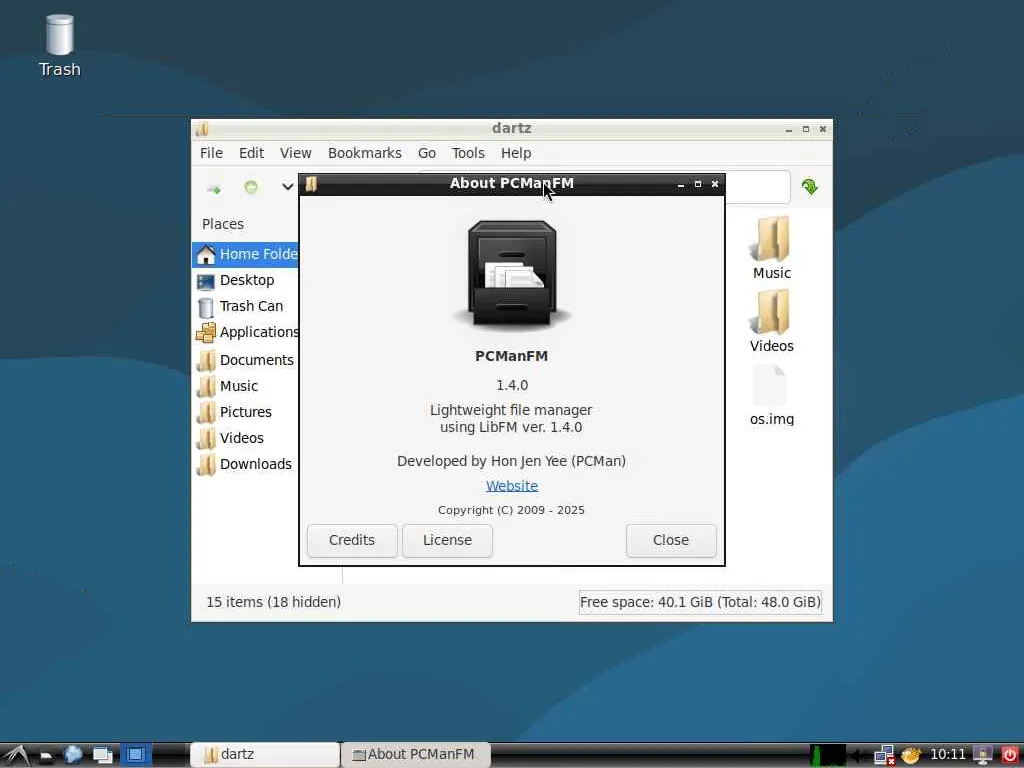Launch web browser globe icon in taskbar
Image resolution: width=1024 pixels, height=768 pixels.
tap(73, 755)
